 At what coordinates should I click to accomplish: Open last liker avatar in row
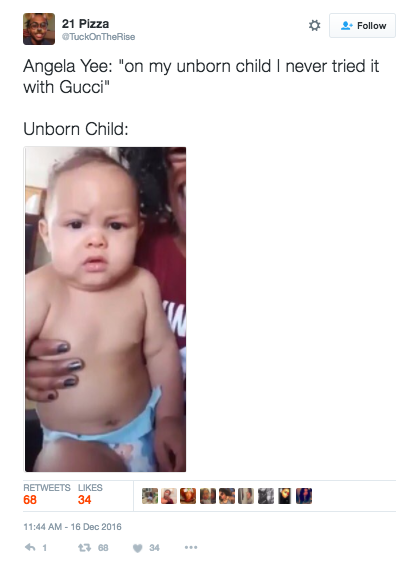click(304, 496)
